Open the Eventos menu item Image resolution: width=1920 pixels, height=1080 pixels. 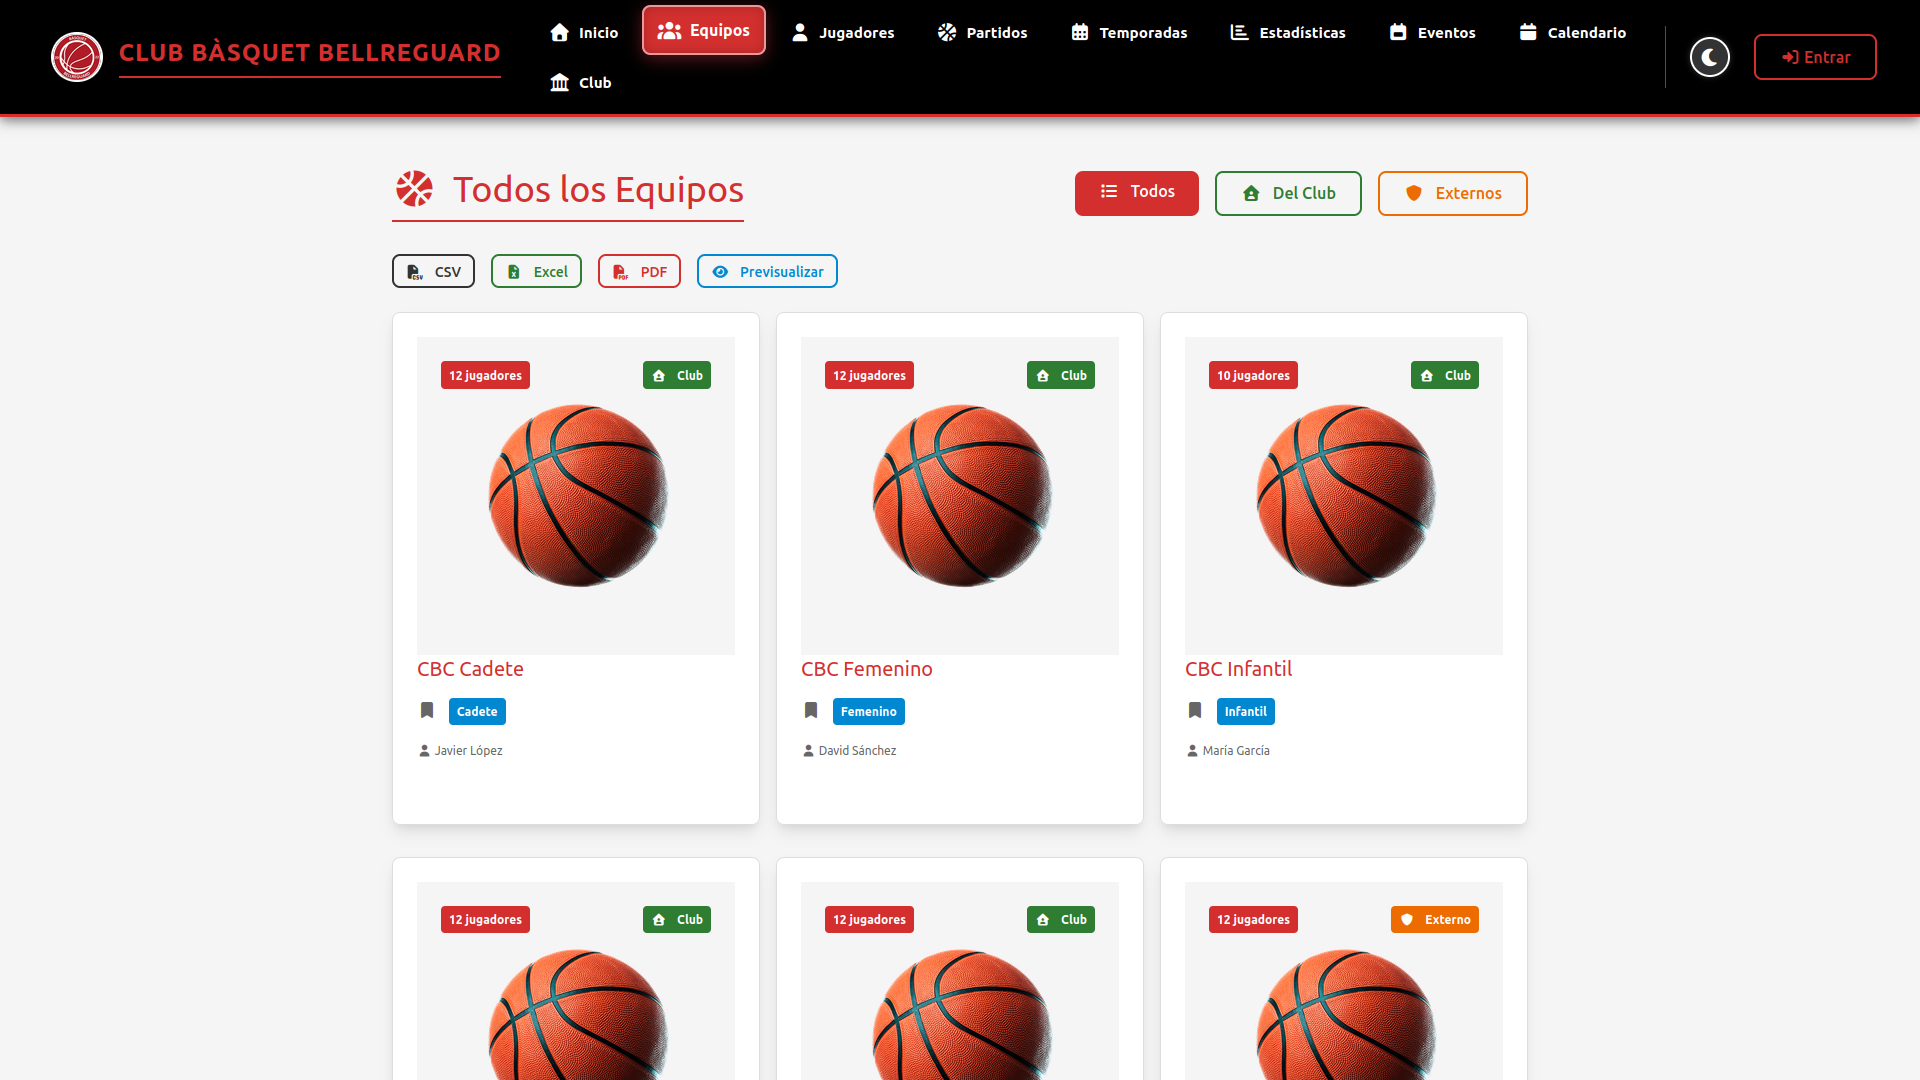pyautogui.click(x=1432, y=33)
